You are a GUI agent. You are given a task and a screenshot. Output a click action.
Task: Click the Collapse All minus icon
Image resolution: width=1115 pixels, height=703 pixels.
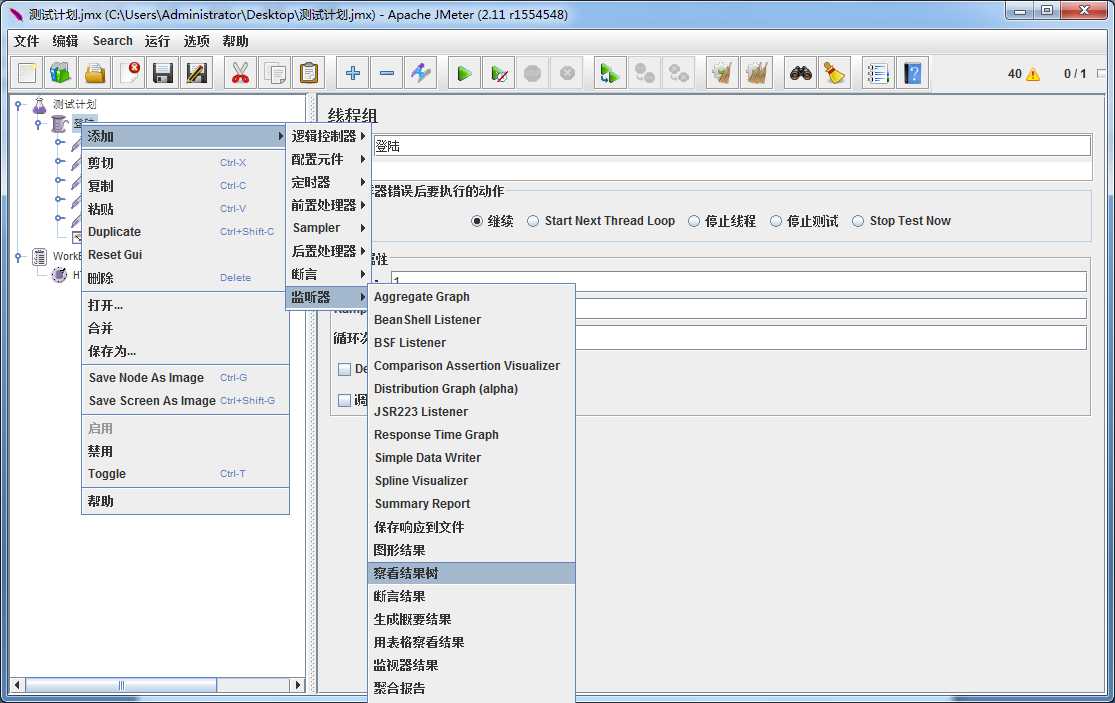386,73
